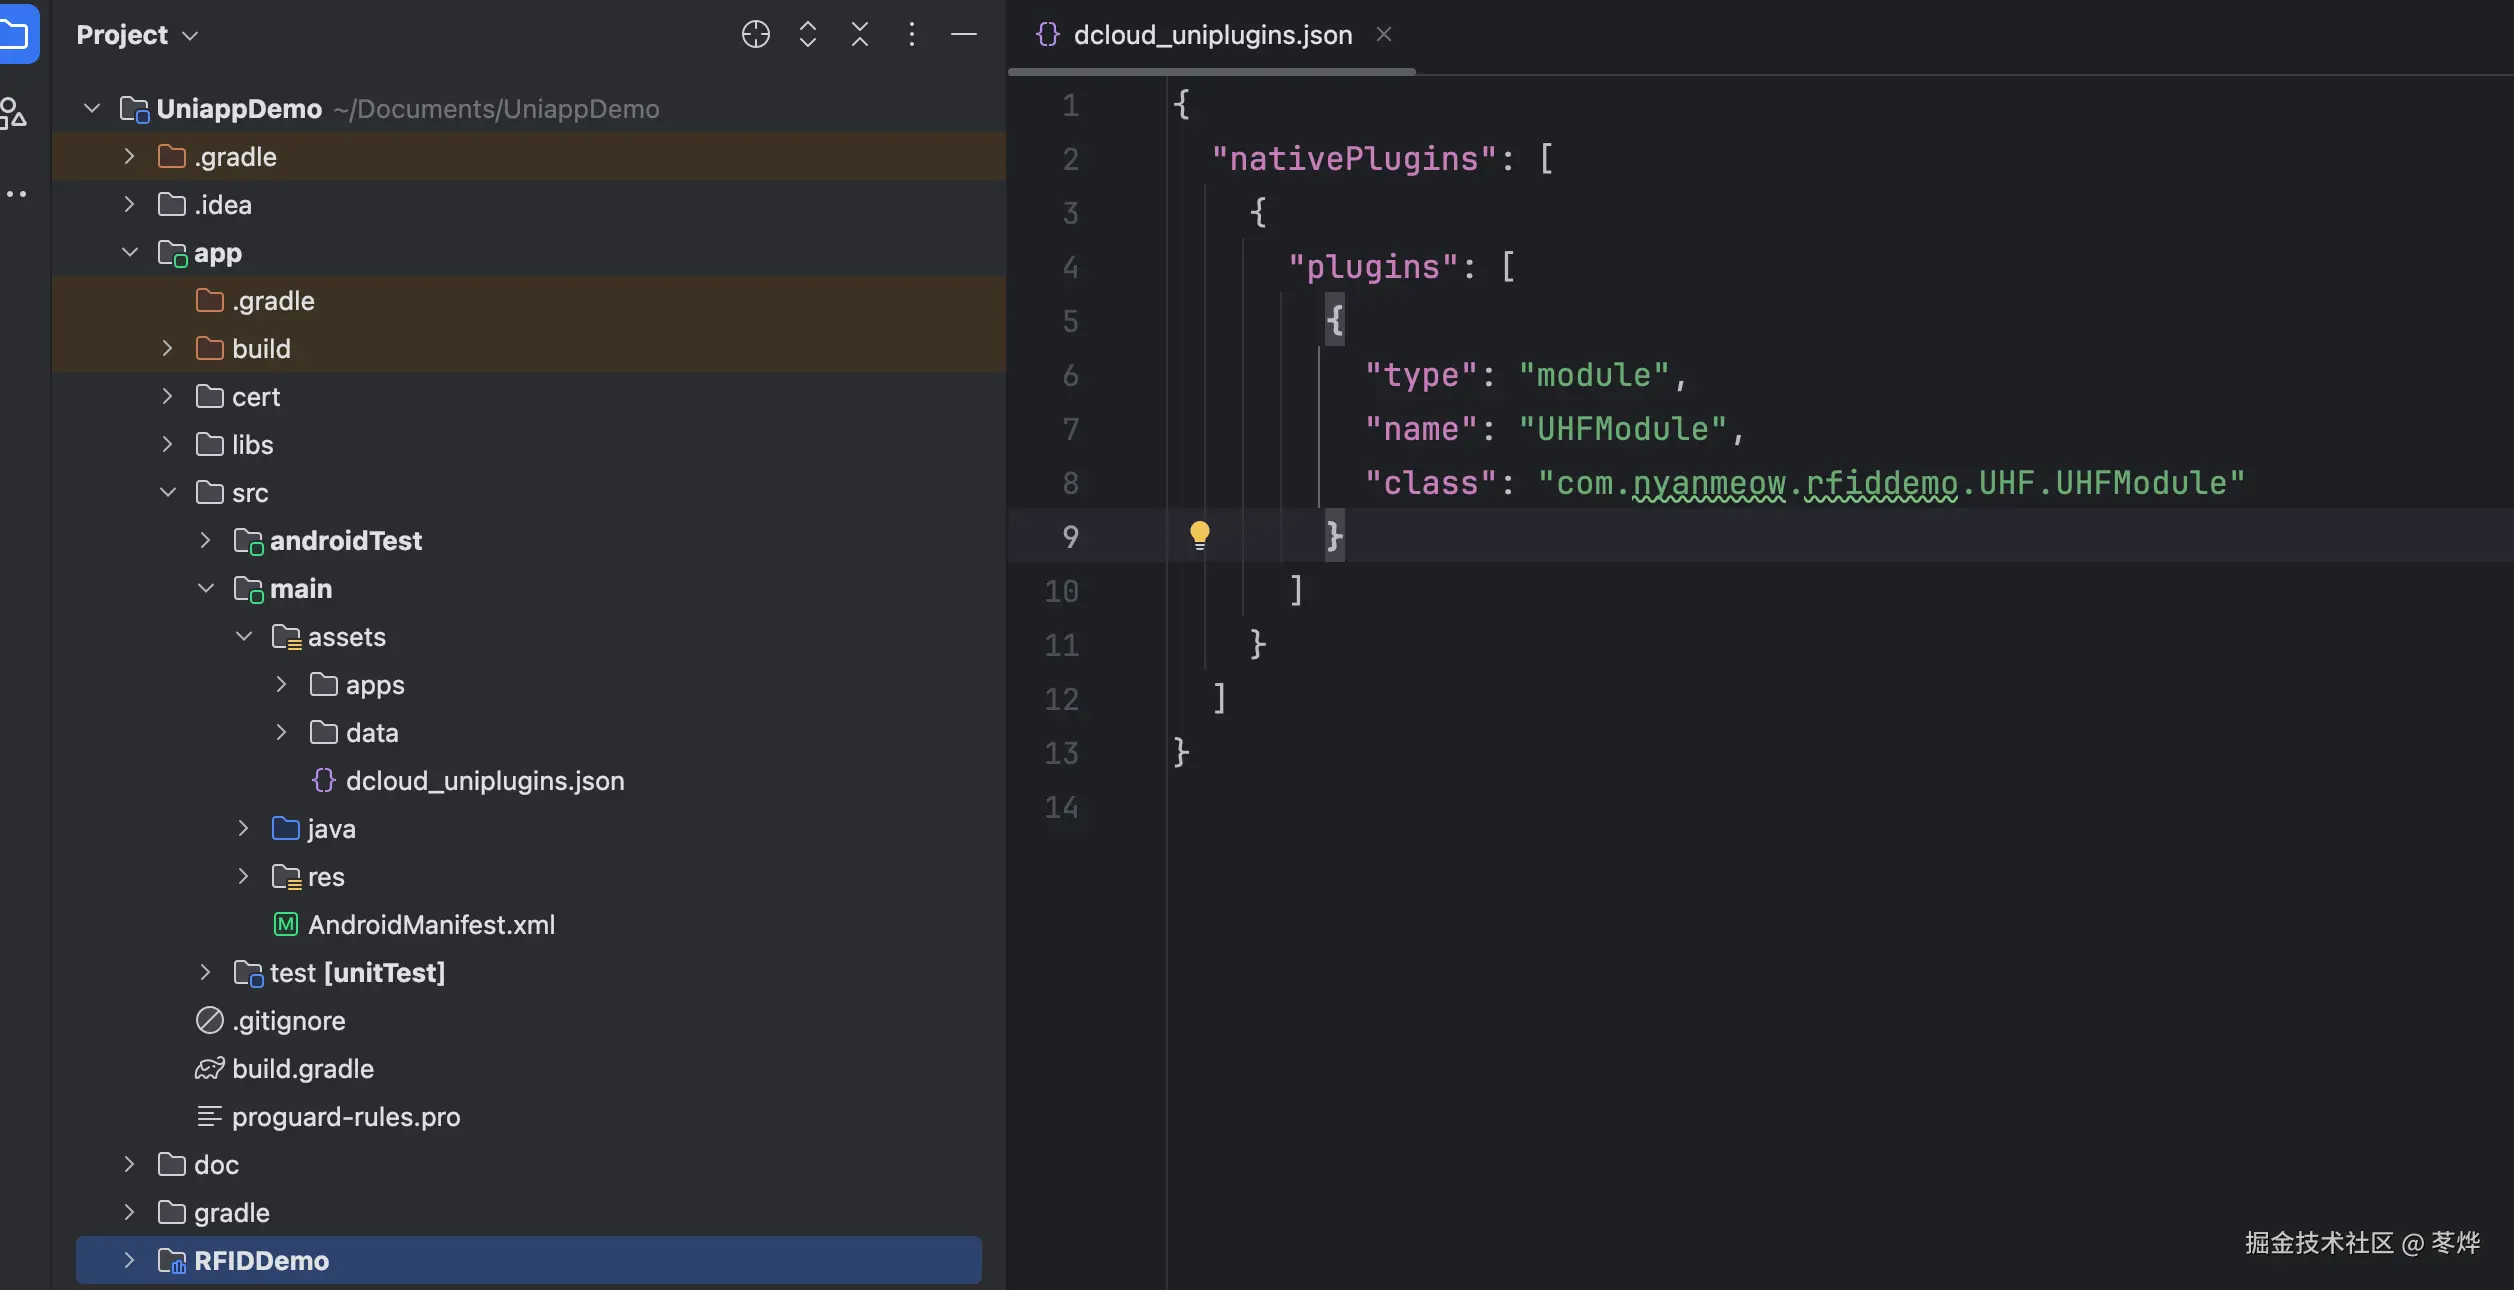Open the Project view mode dropdown
The height and width of the screenshot is (1290, 2514).
pos(137,35)
